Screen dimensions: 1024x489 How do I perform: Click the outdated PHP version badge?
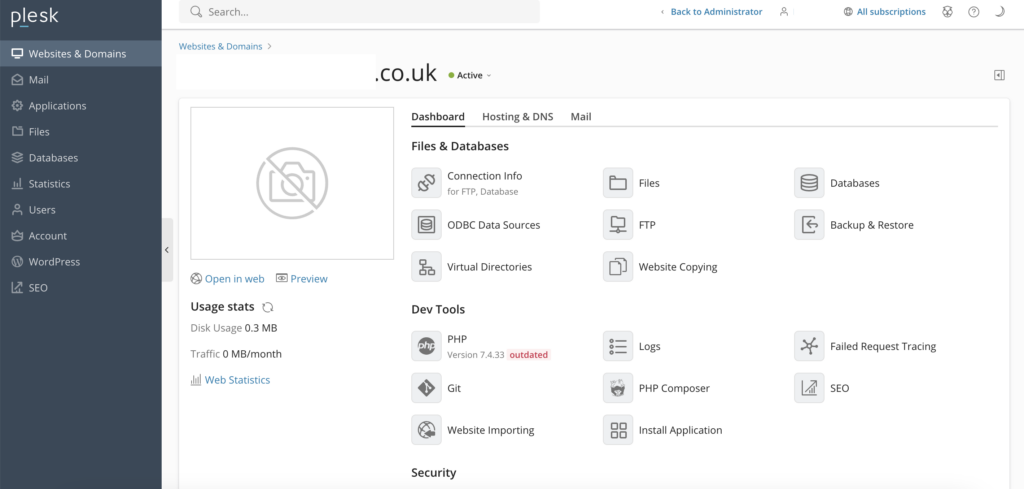(x=528, y=355)
